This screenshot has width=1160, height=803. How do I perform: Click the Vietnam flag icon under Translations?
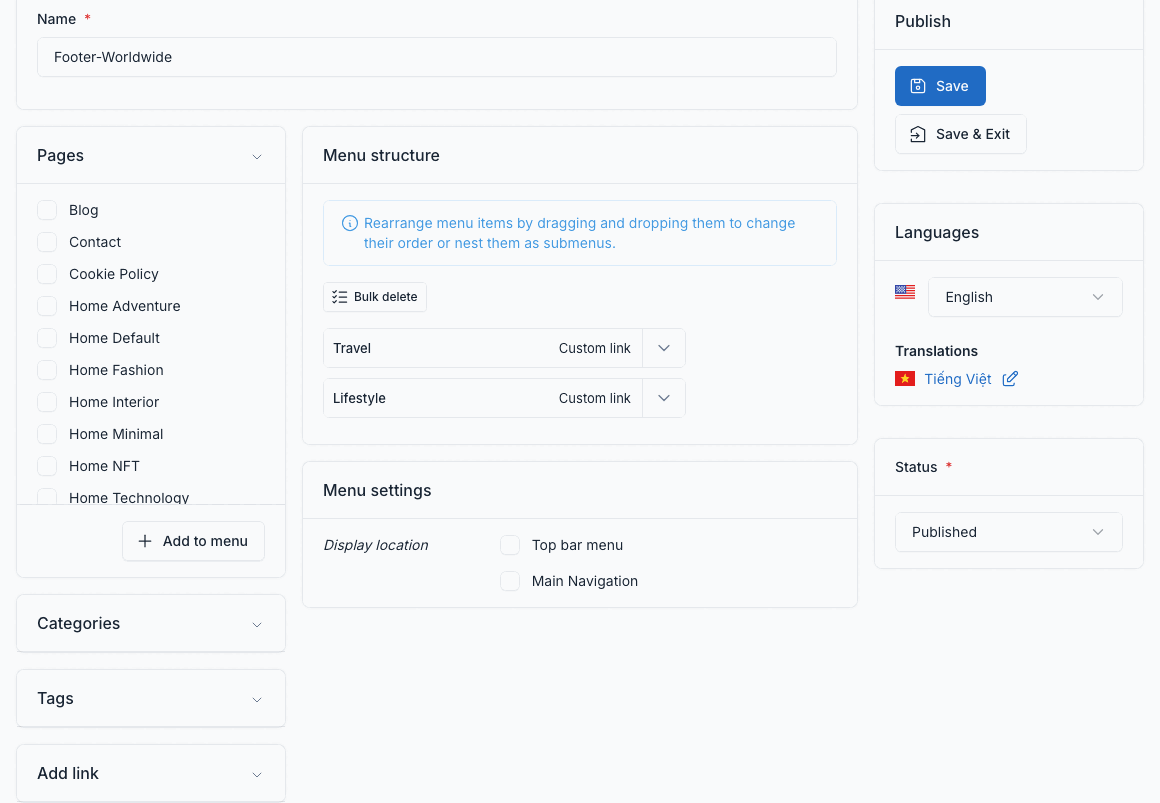point(905,379)
